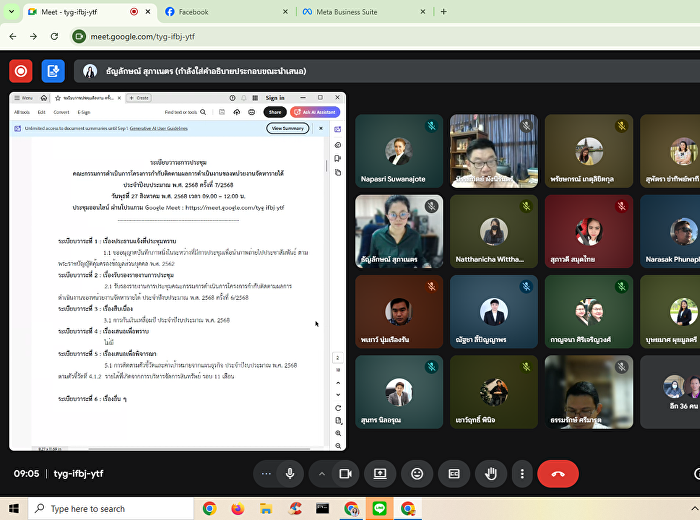Click the View Summary button in the document
Image resolution: width=700 pixels, height=520 pixels.
[287, 128]
